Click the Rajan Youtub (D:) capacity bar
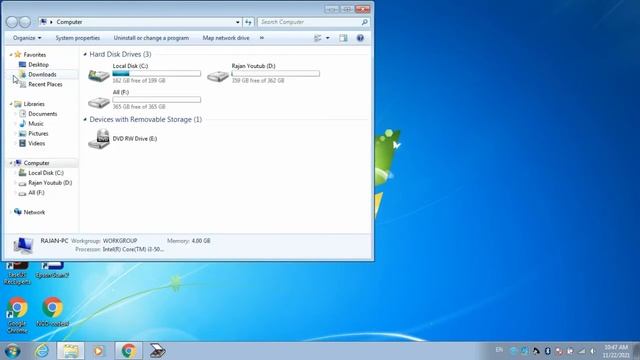Image resolution: width=640 pixels, height=360 pixels. click(x=276, y=73)
